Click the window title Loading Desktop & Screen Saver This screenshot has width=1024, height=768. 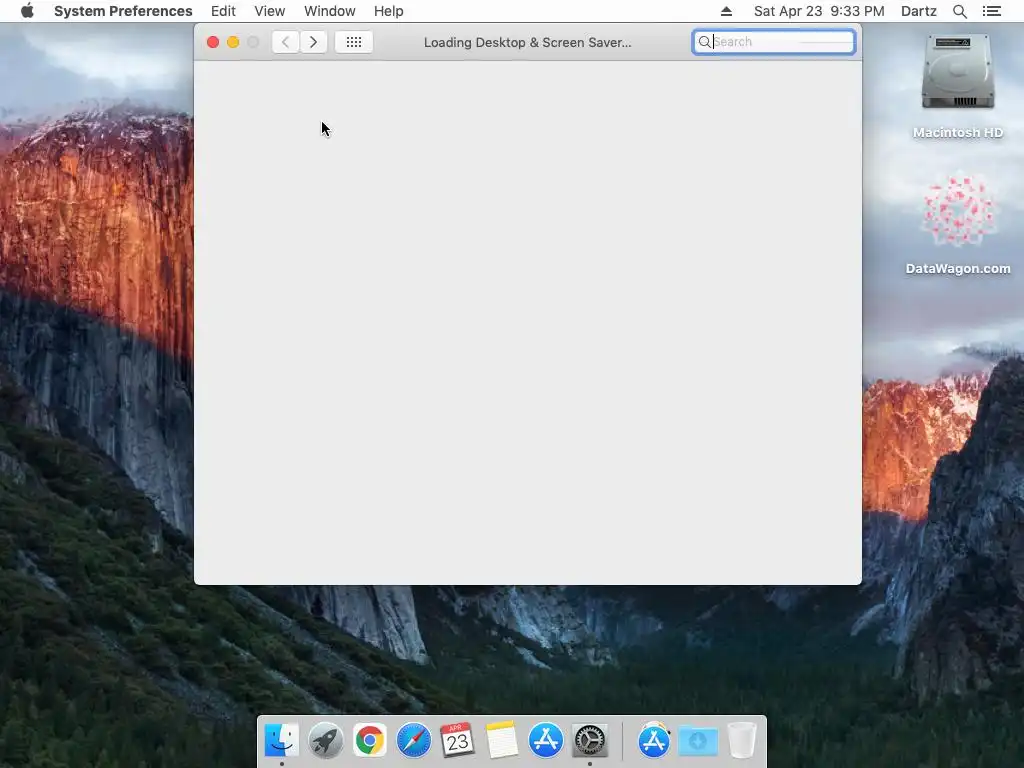[x=528, y=42]
